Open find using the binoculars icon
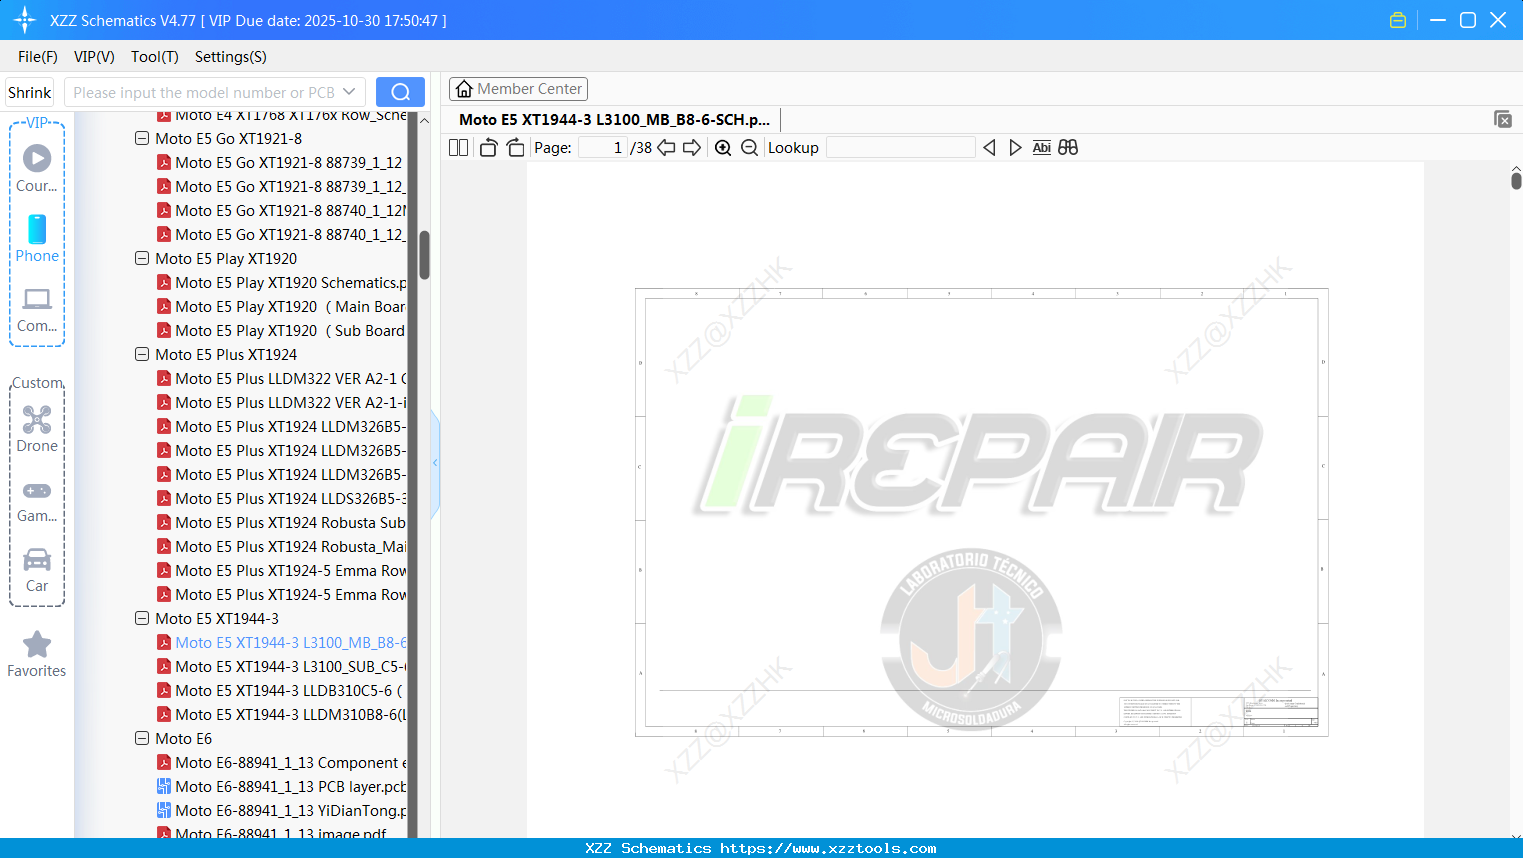Image resolution: width=1523 pixels, height=858 pixels. click(x=1067, y=147)
